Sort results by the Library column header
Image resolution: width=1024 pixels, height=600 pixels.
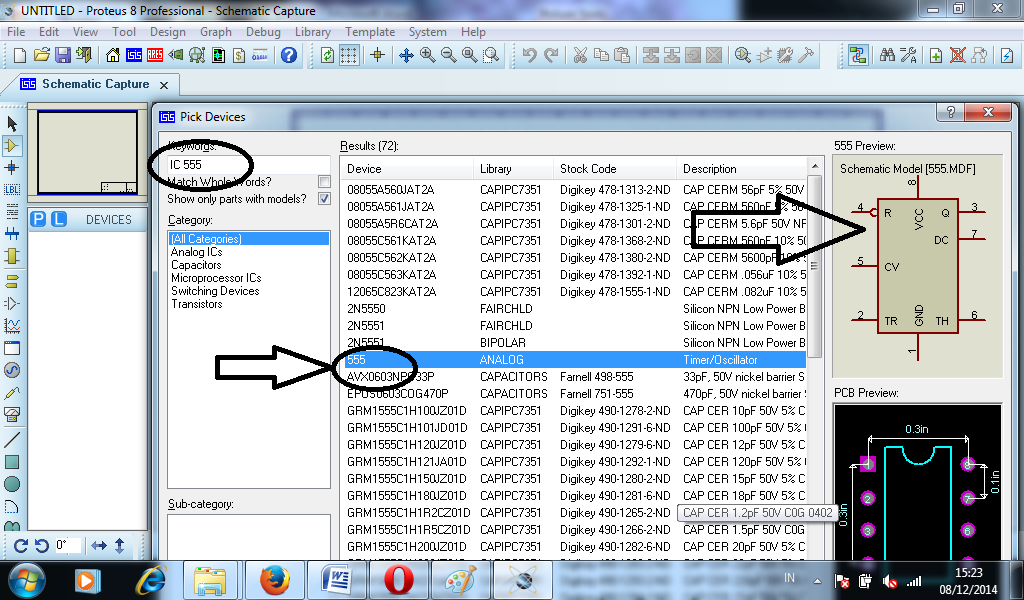pyautogui.click(x=513, y=169)
